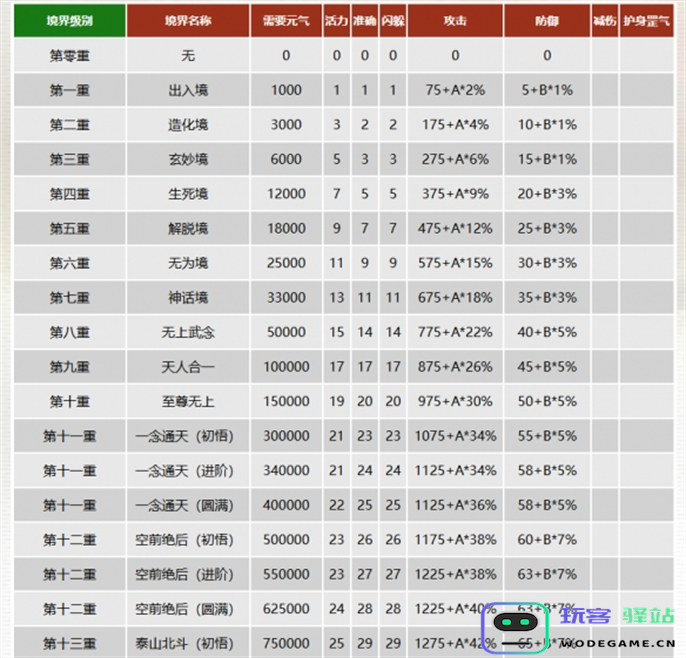This screenshot has width=686, height=658.
Task: Click the 境界级别 column header
Action: [70, 21]
